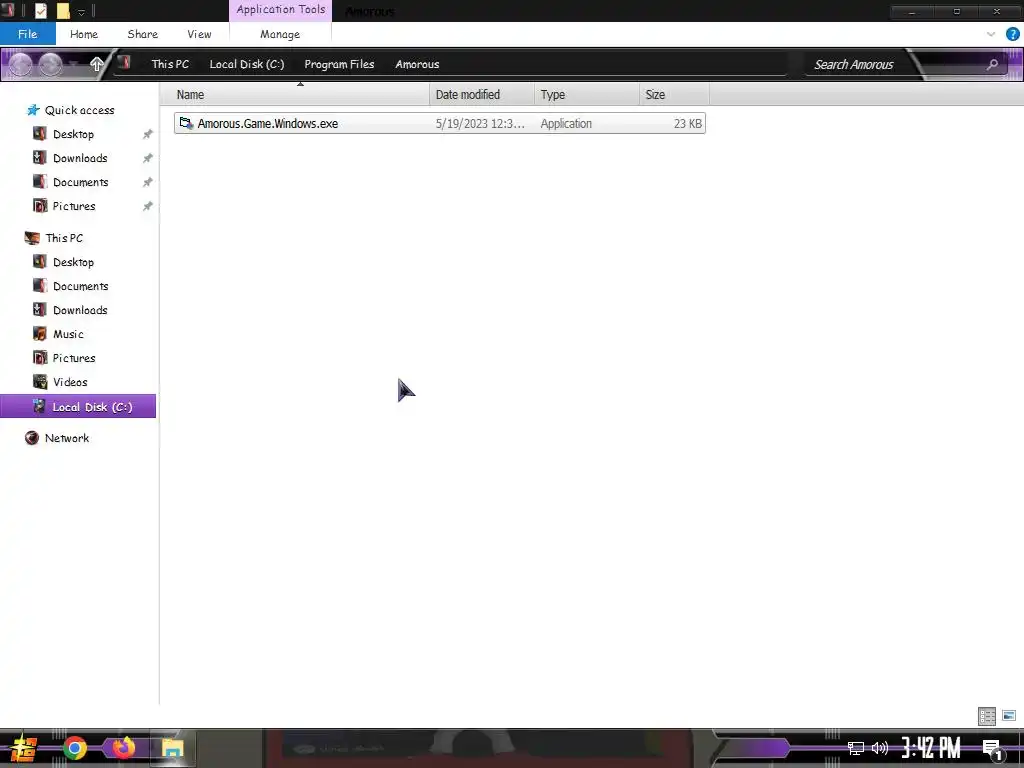Open Network in navigation pane
Image resolution: width=1024 pixels, height=768 pixels.
click(x=67, y=438)
